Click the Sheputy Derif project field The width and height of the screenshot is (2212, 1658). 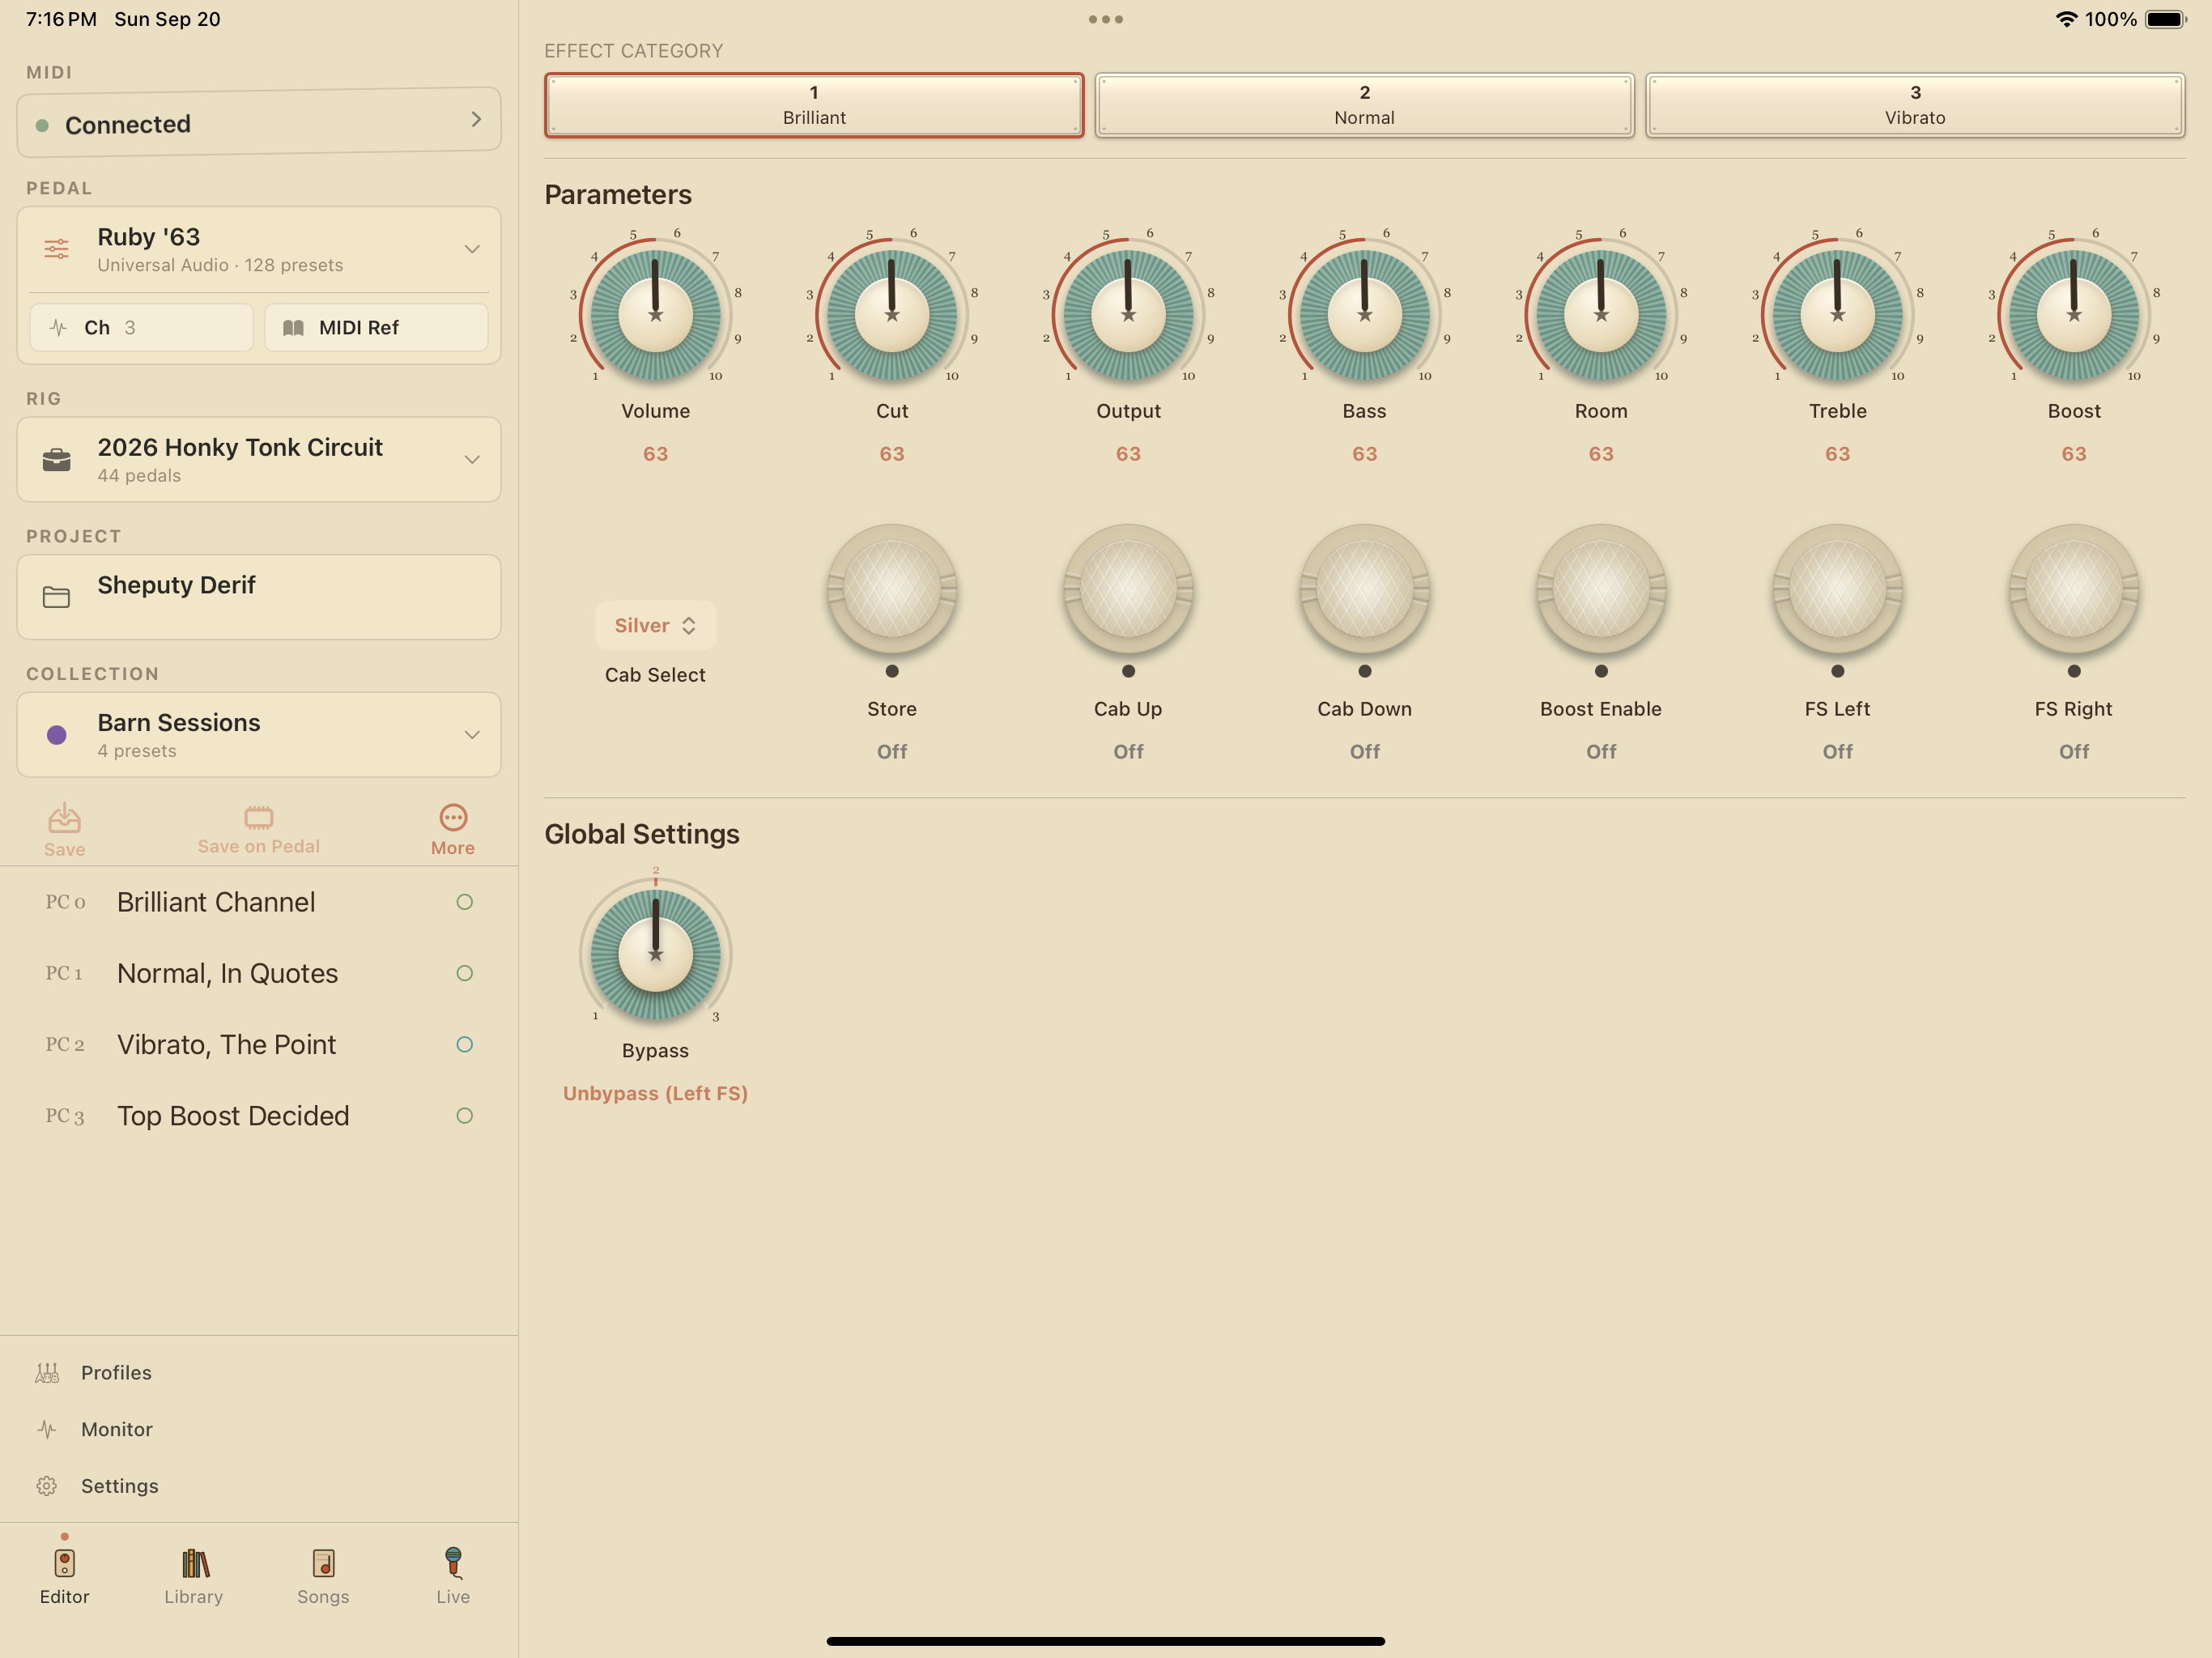coord(259,597)
